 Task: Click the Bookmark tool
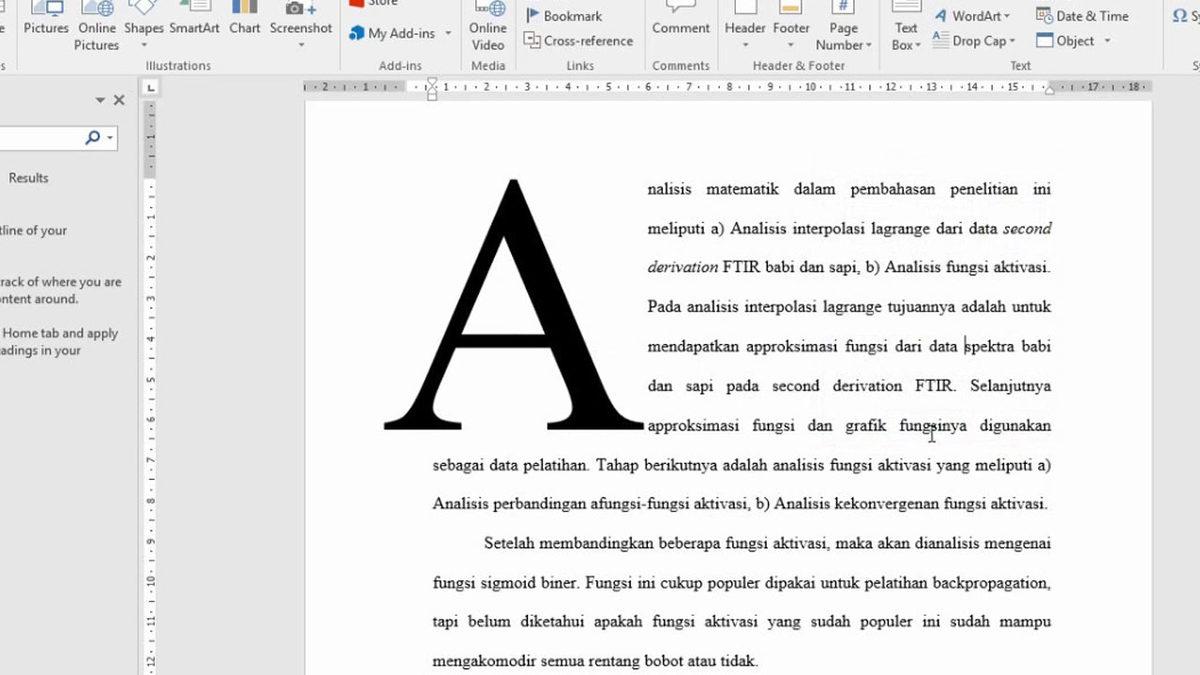[564, 16]
